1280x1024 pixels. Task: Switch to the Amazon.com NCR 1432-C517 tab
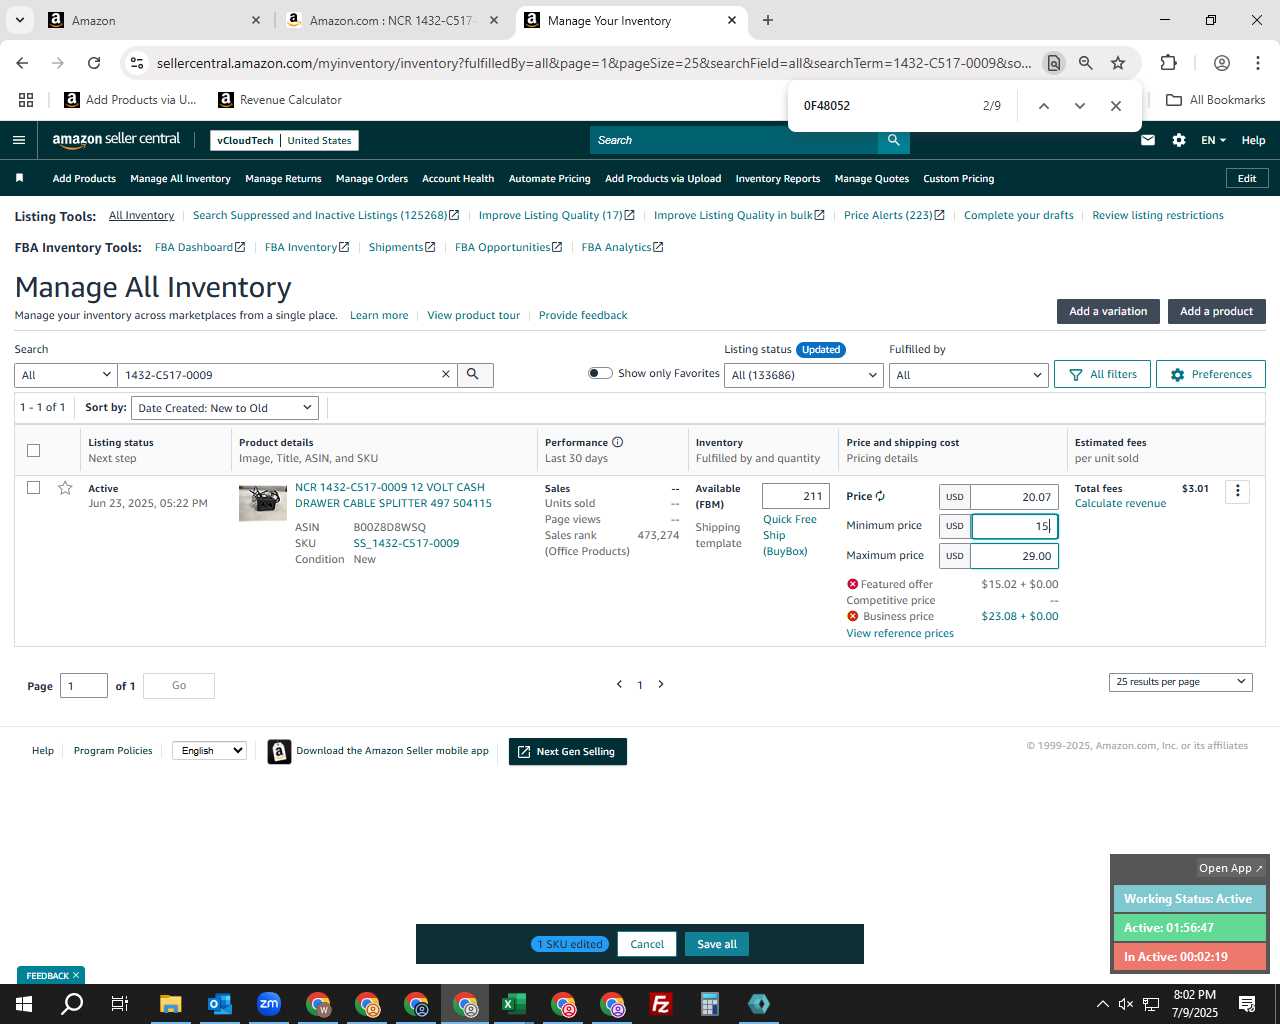[390, 20]
